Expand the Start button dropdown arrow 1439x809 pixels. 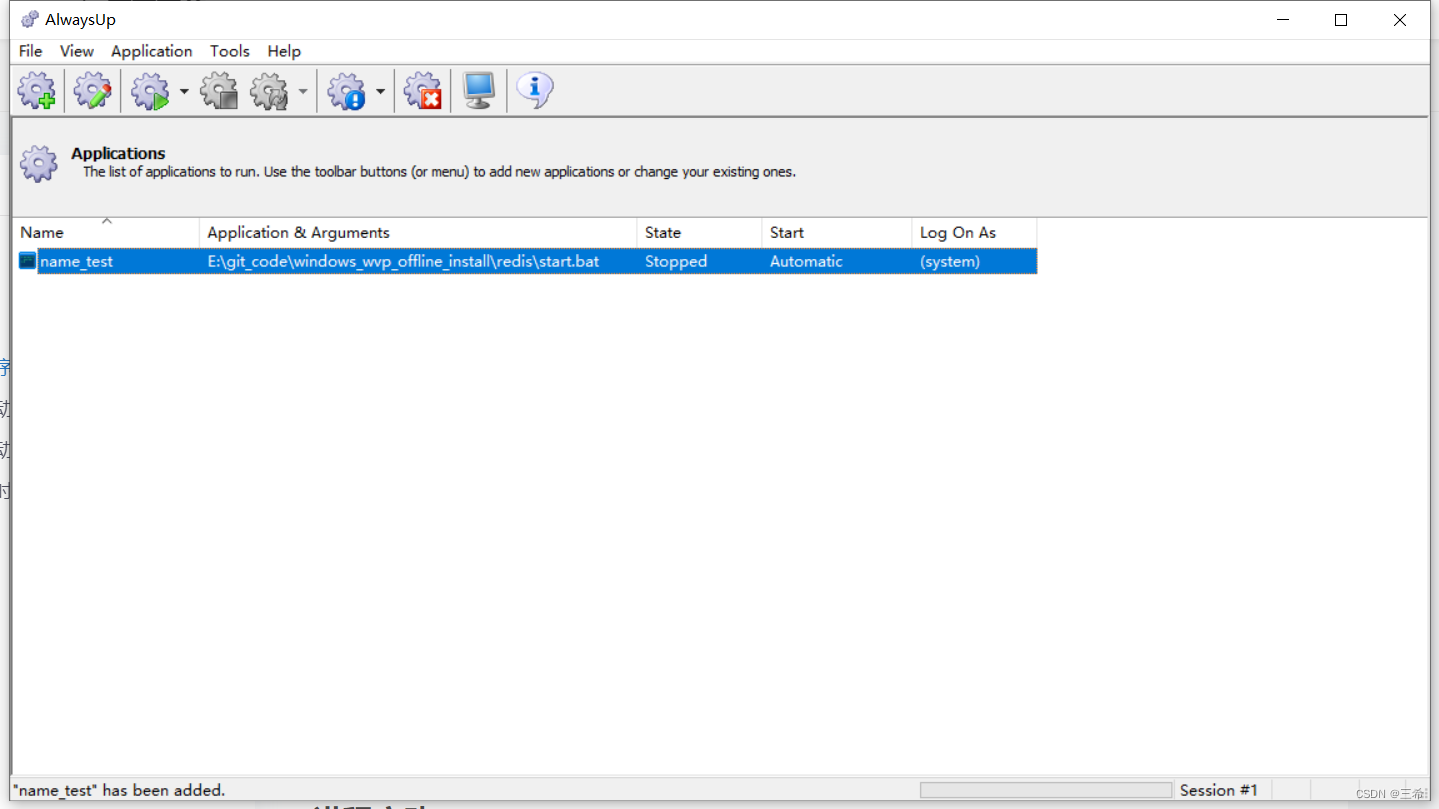[x=184, y=90]
